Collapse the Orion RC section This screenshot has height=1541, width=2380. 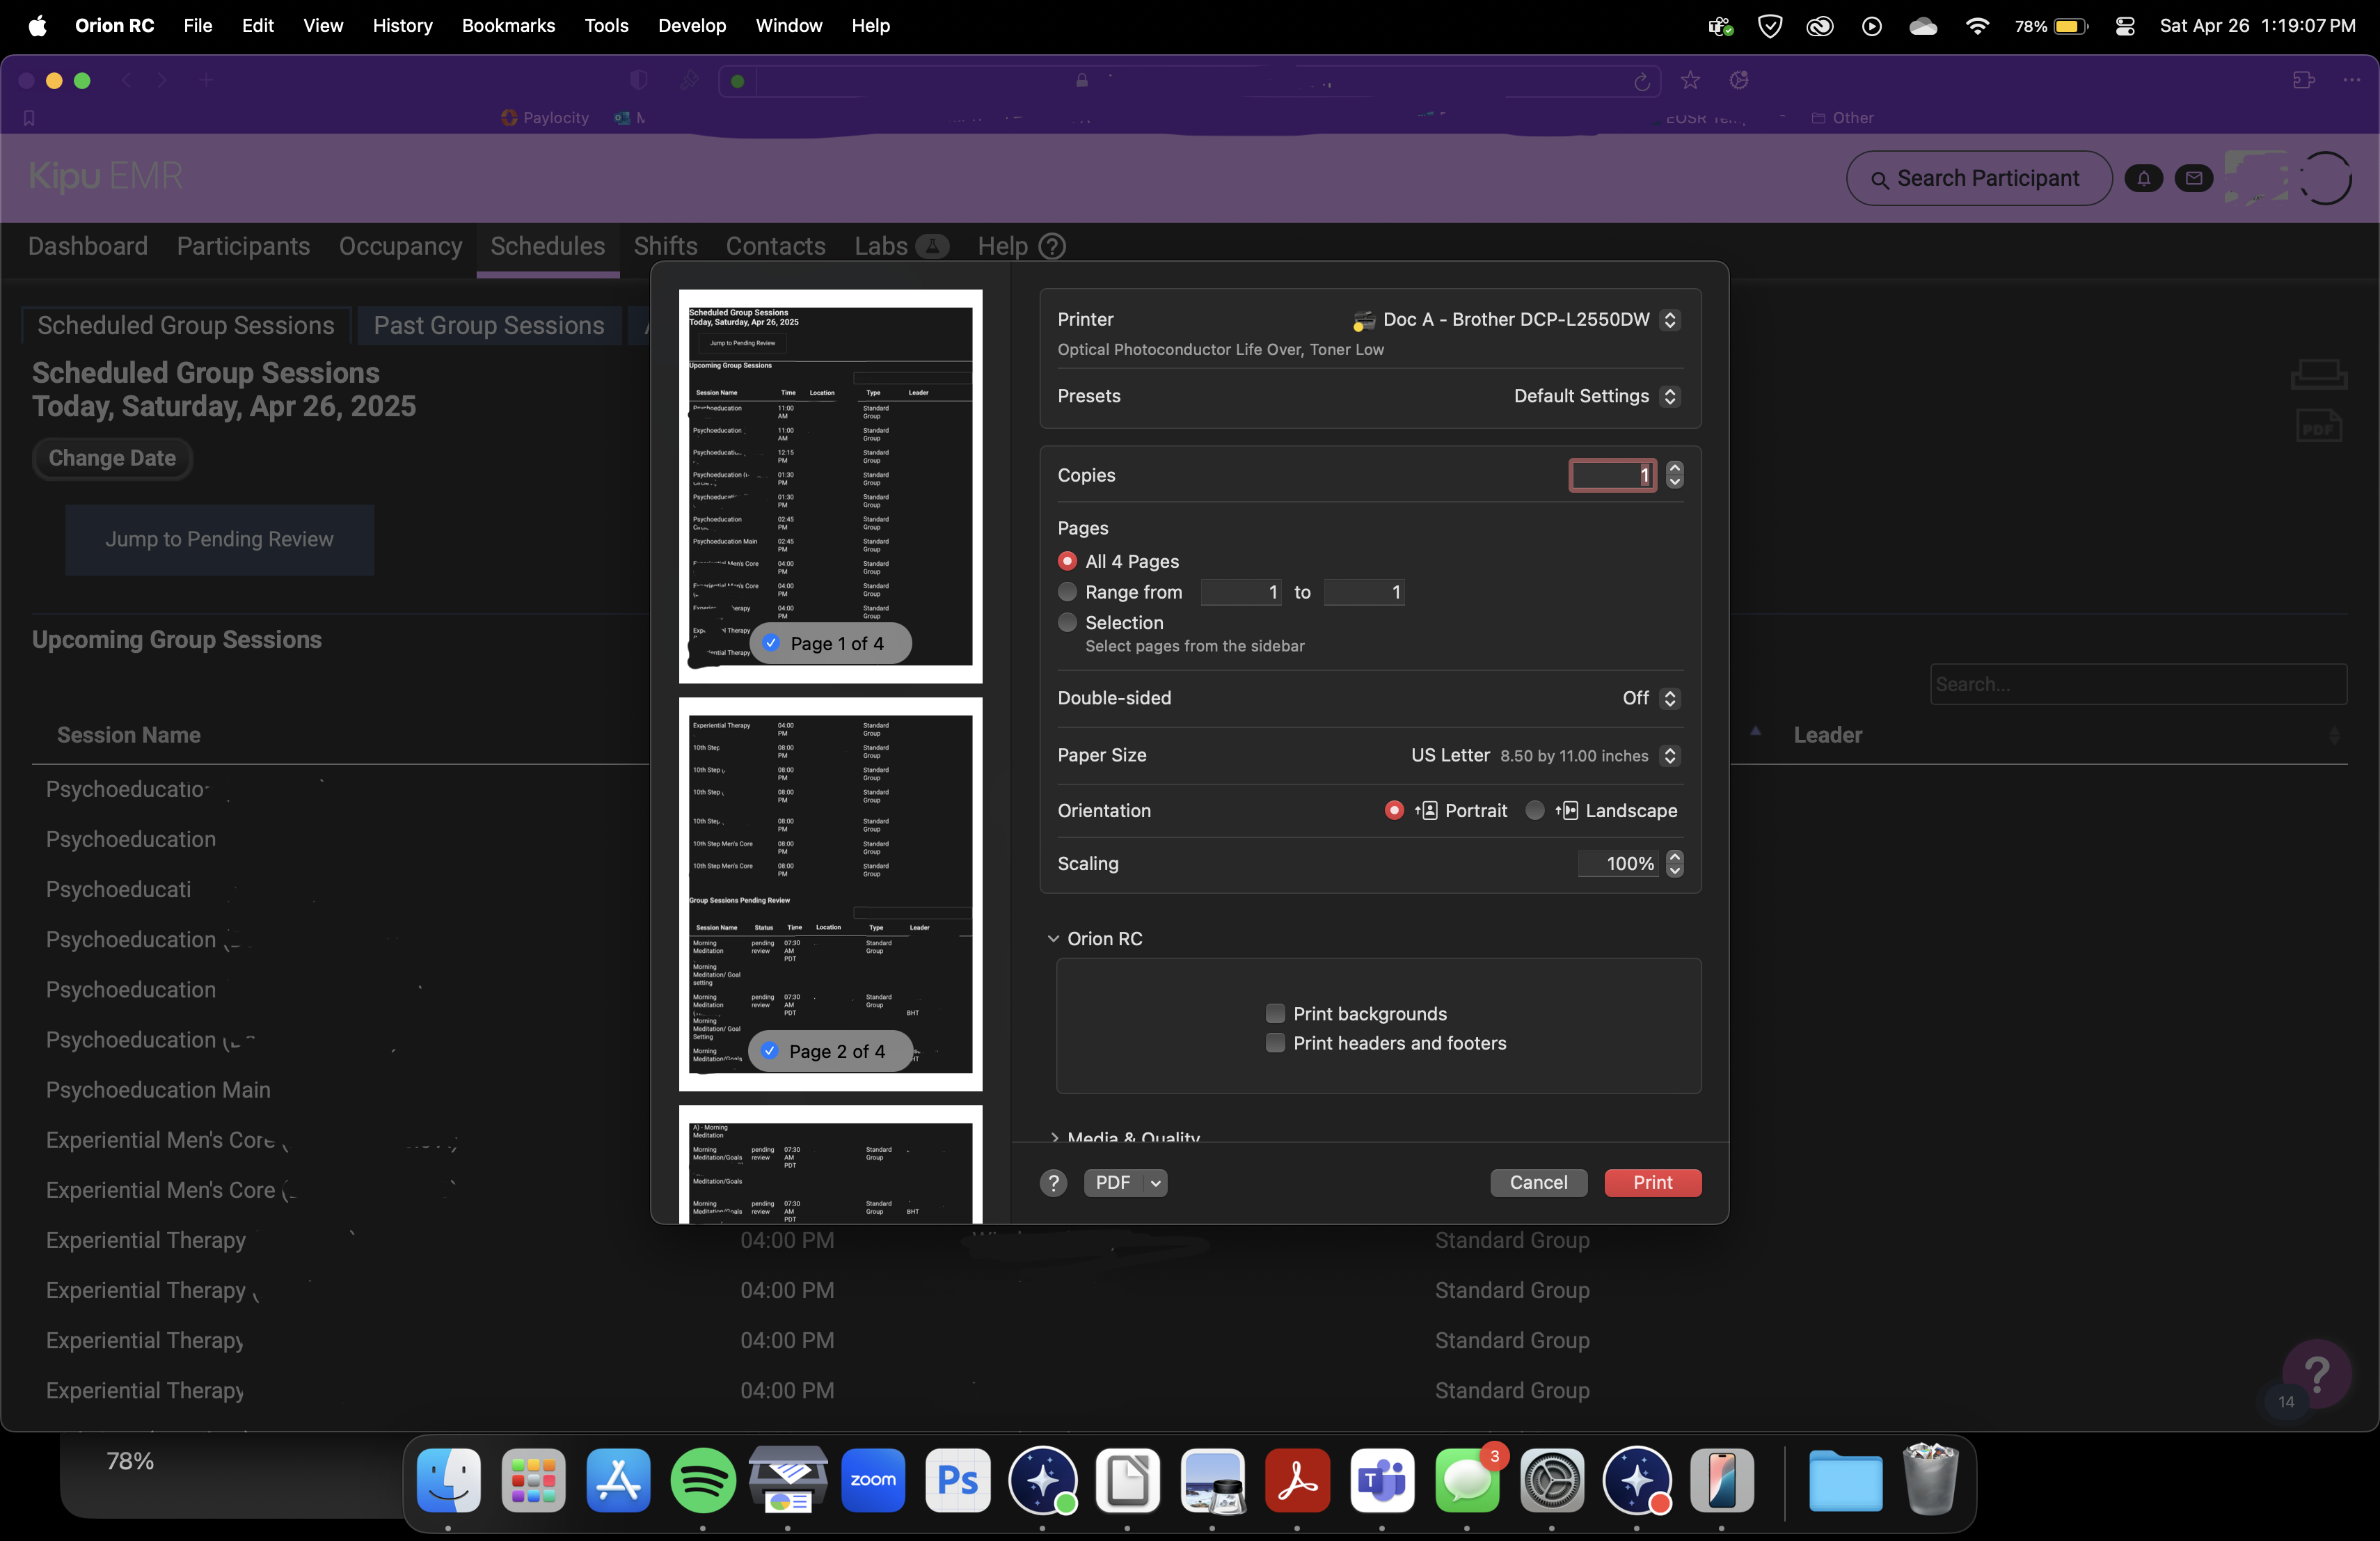pos(1053,939)
